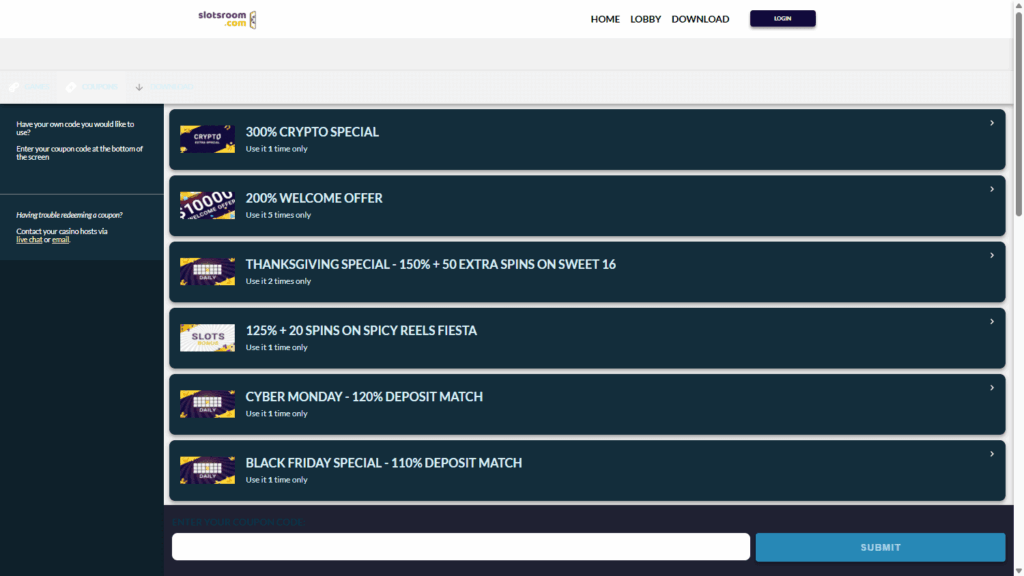Viewport: 1024px width, 576px height.
Task: Expand the 200% Welcome Offer chevron
Action: tap(991, 189)
